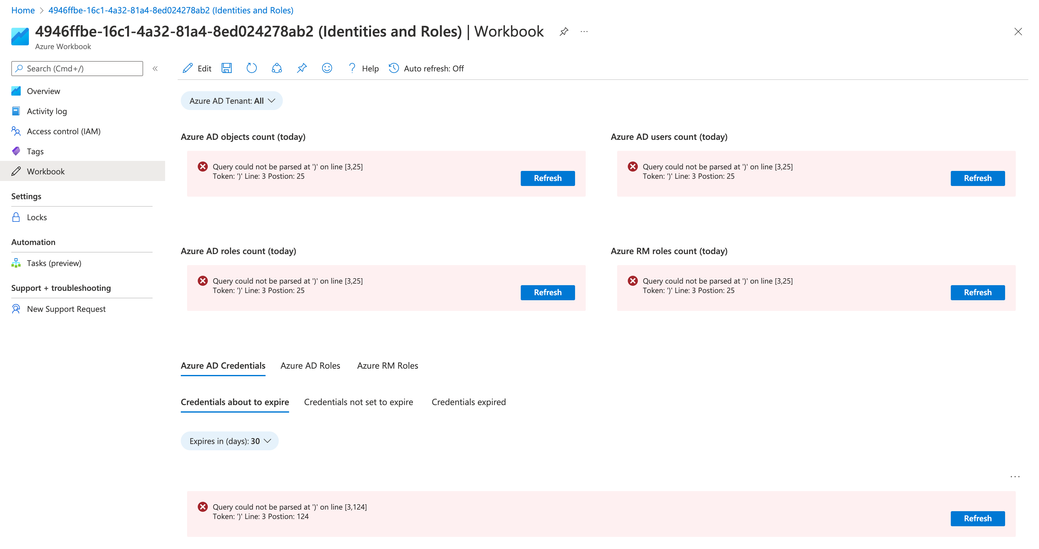Click error icon in Azure RM roles count
1039x549 pixels.
click(x=633, y=281)
